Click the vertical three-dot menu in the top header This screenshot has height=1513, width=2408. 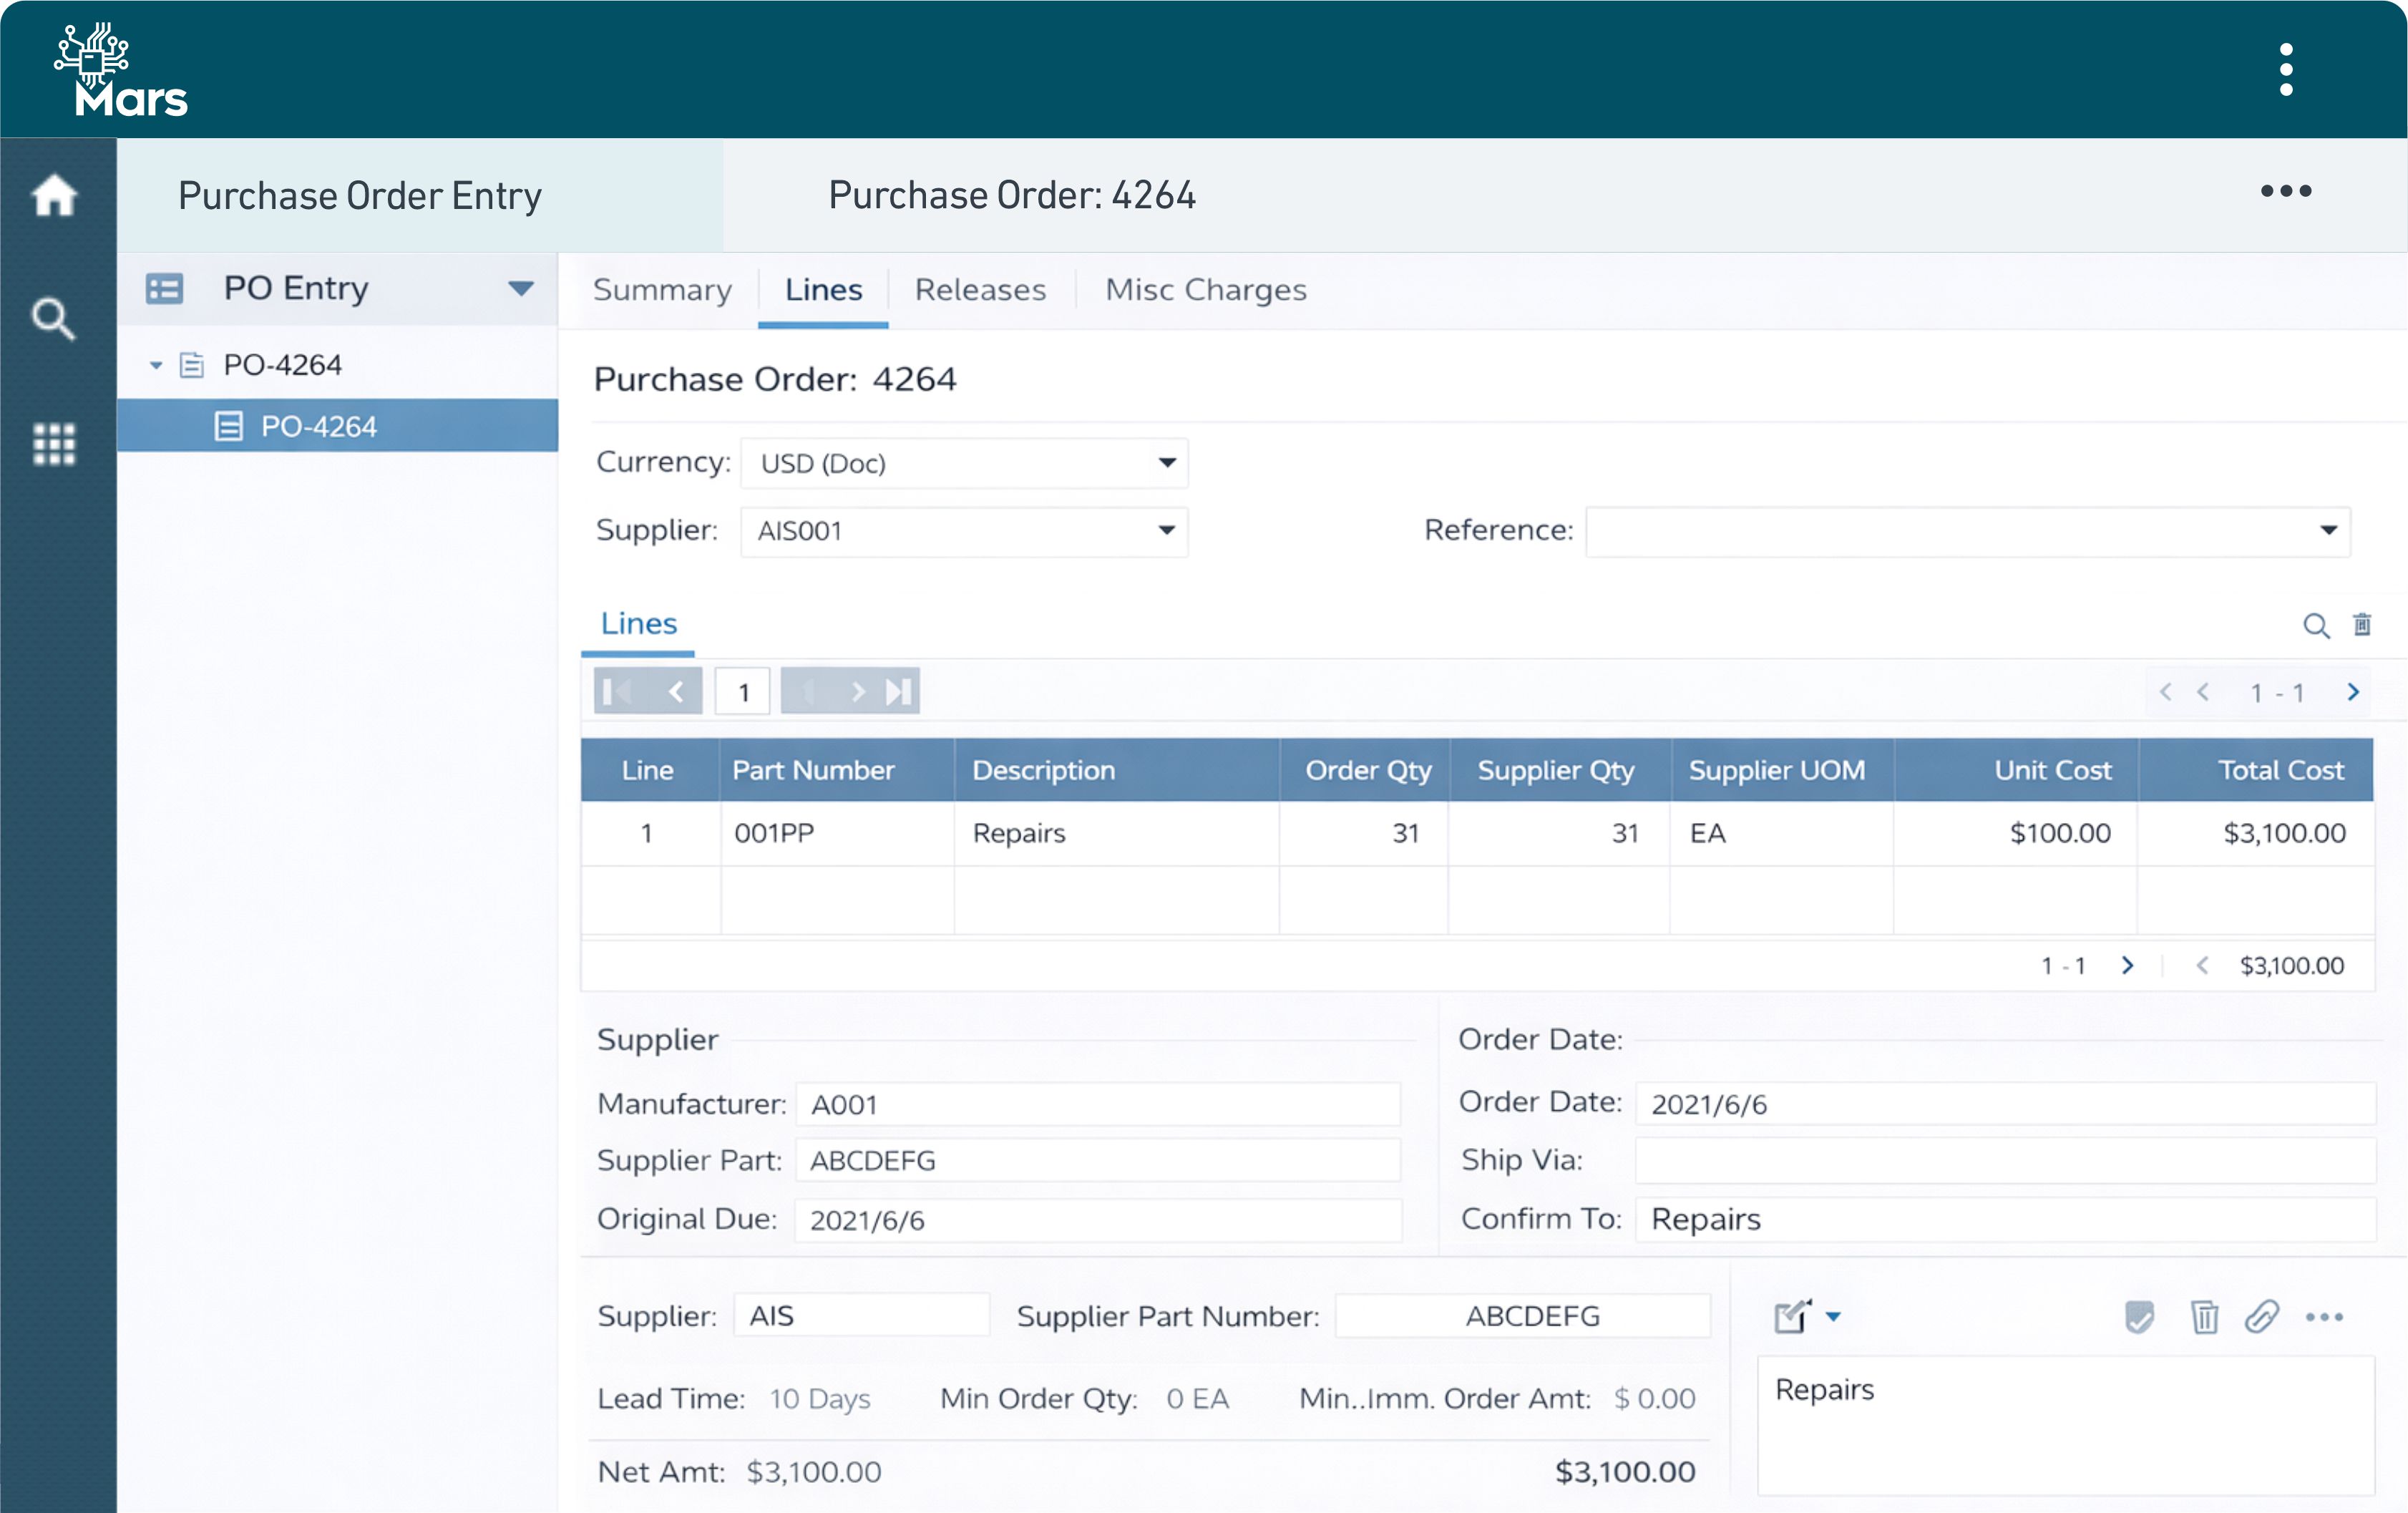tap(2285, 69)
